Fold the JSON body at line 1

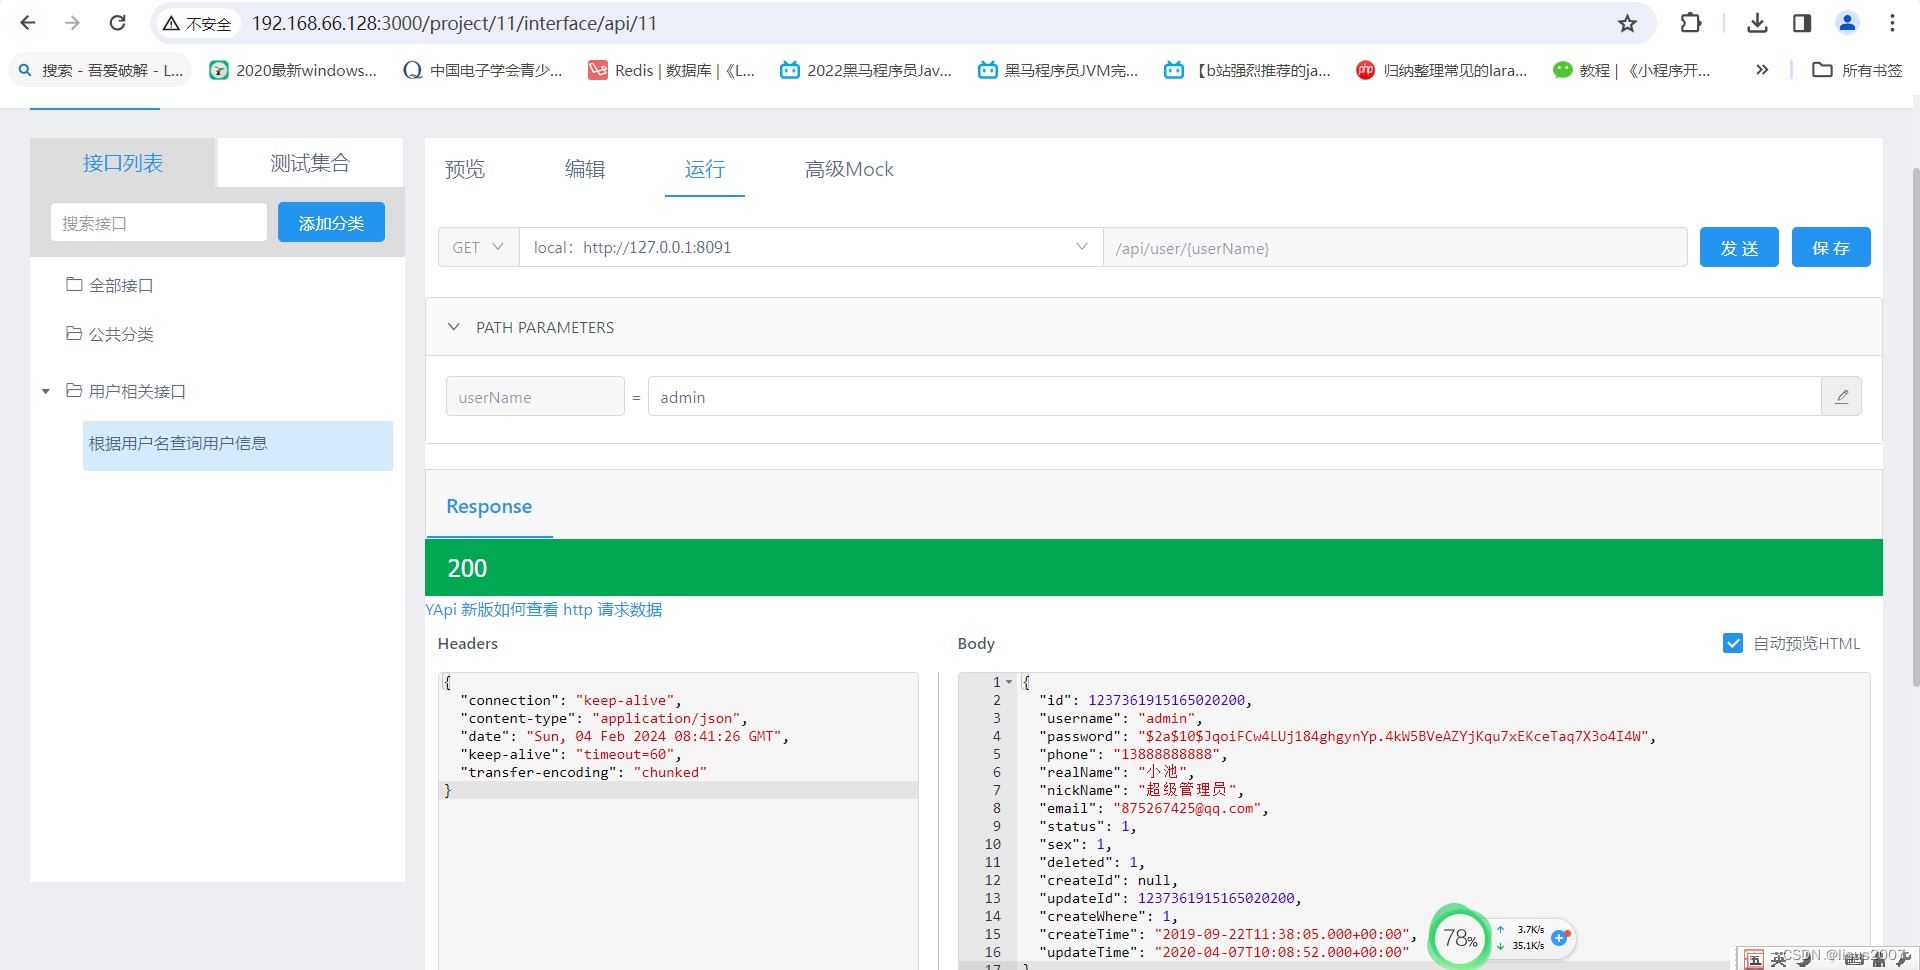[1009, 682]
